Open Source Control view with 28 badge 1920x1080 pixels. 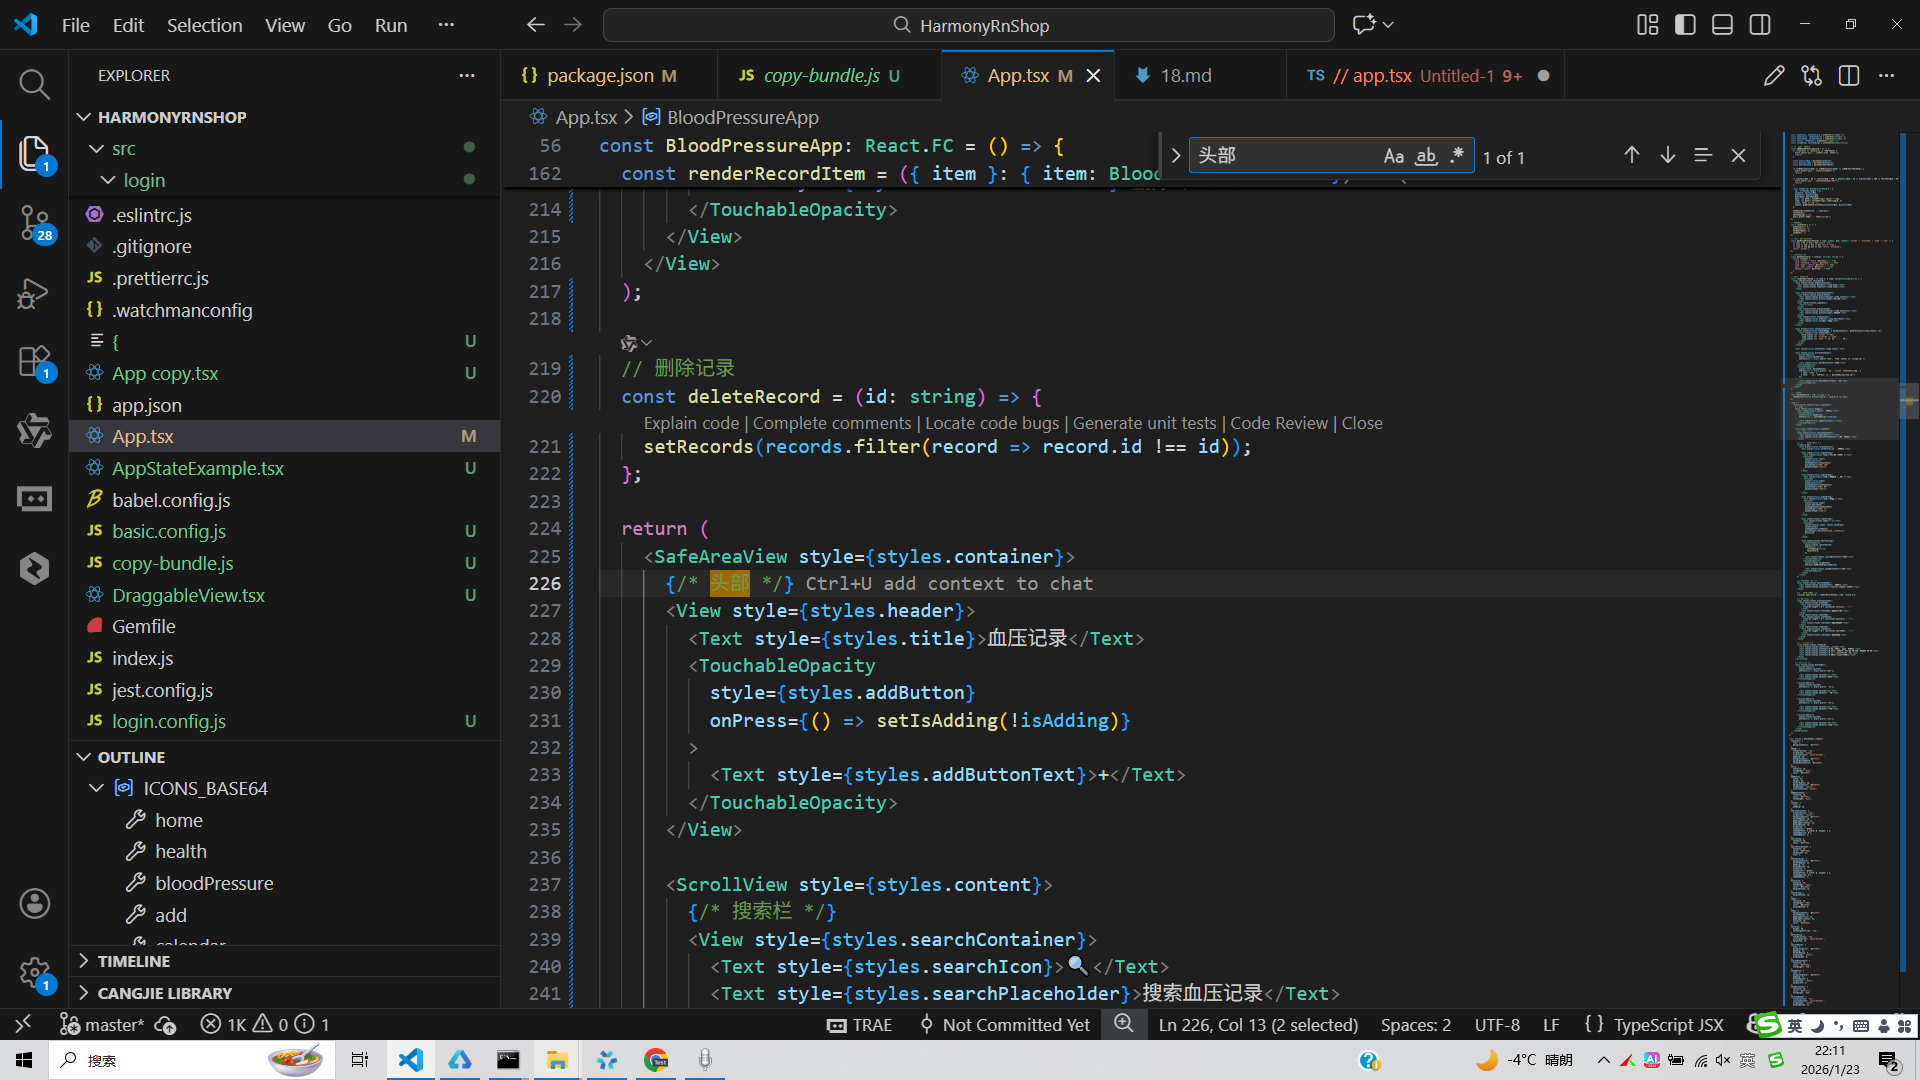[x=34, y=222]
